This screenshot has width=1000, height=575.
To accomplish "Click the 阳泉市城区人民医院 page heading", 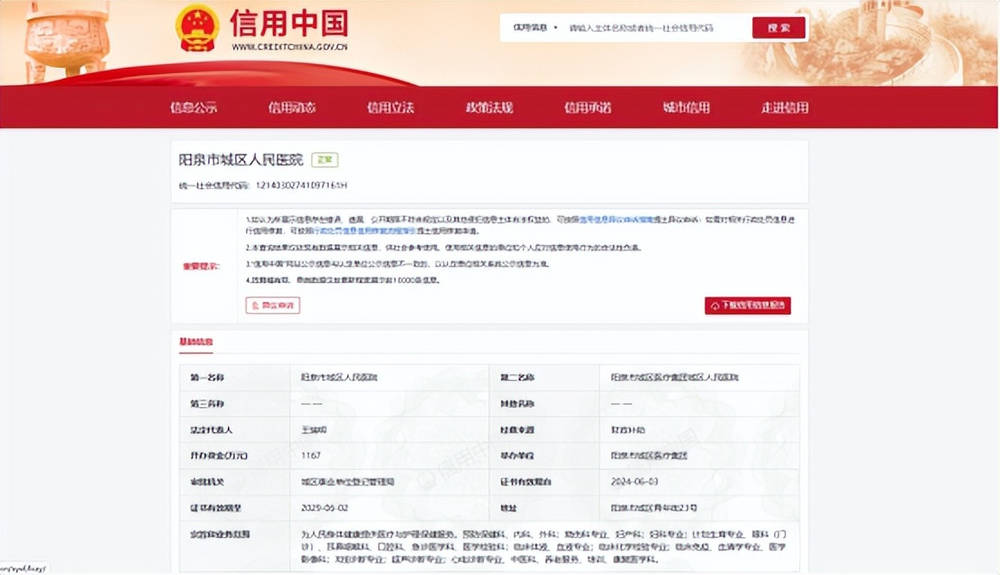I will tap(240, 160).
